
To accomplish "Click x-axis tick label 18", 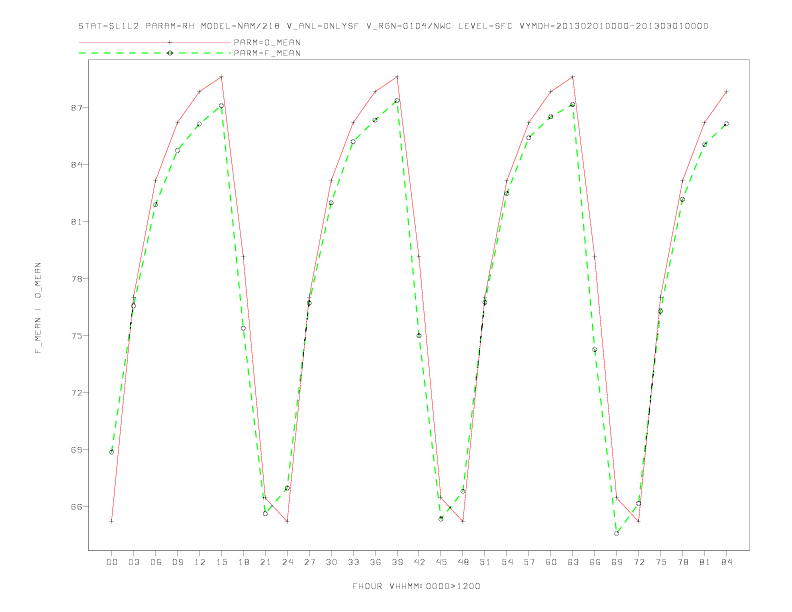I will pos(243,562).
